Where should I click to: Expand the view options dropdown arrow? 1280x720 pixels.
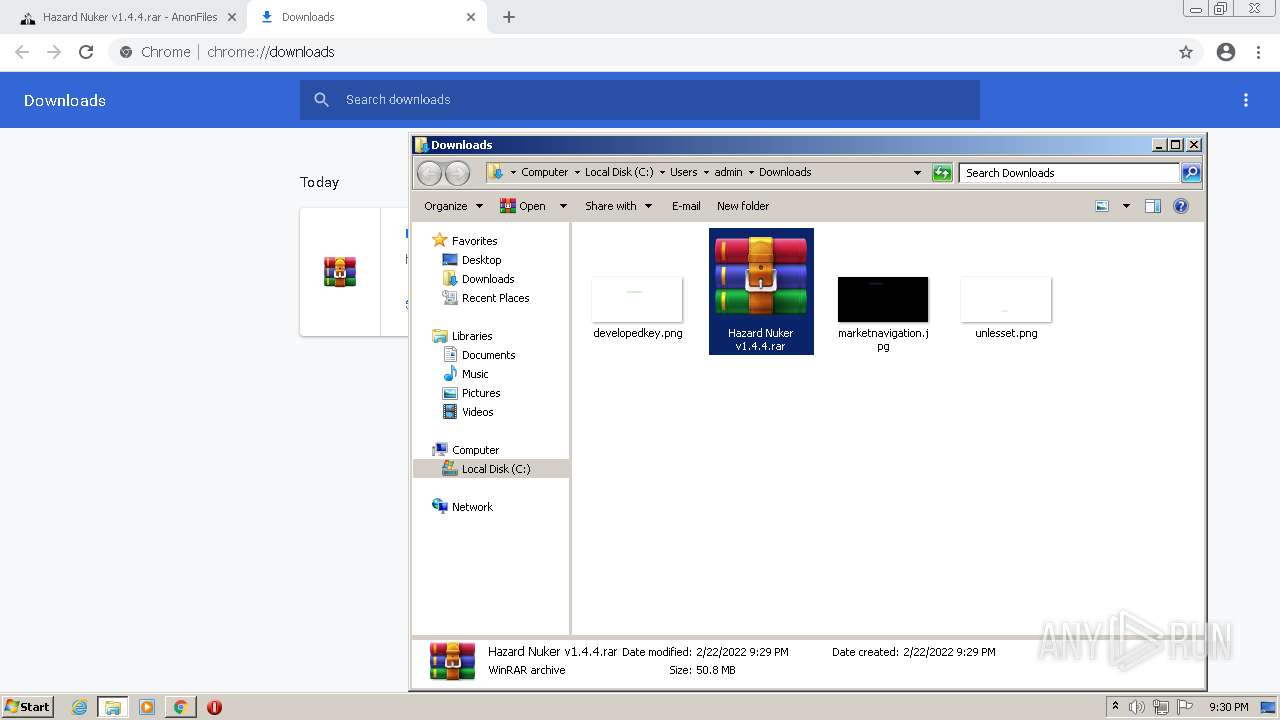click(1126, 206)
